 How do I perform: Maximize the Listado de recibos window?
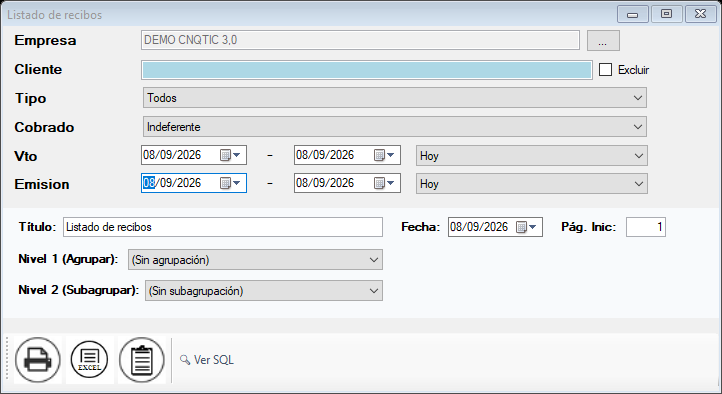(x=666, y=14)
